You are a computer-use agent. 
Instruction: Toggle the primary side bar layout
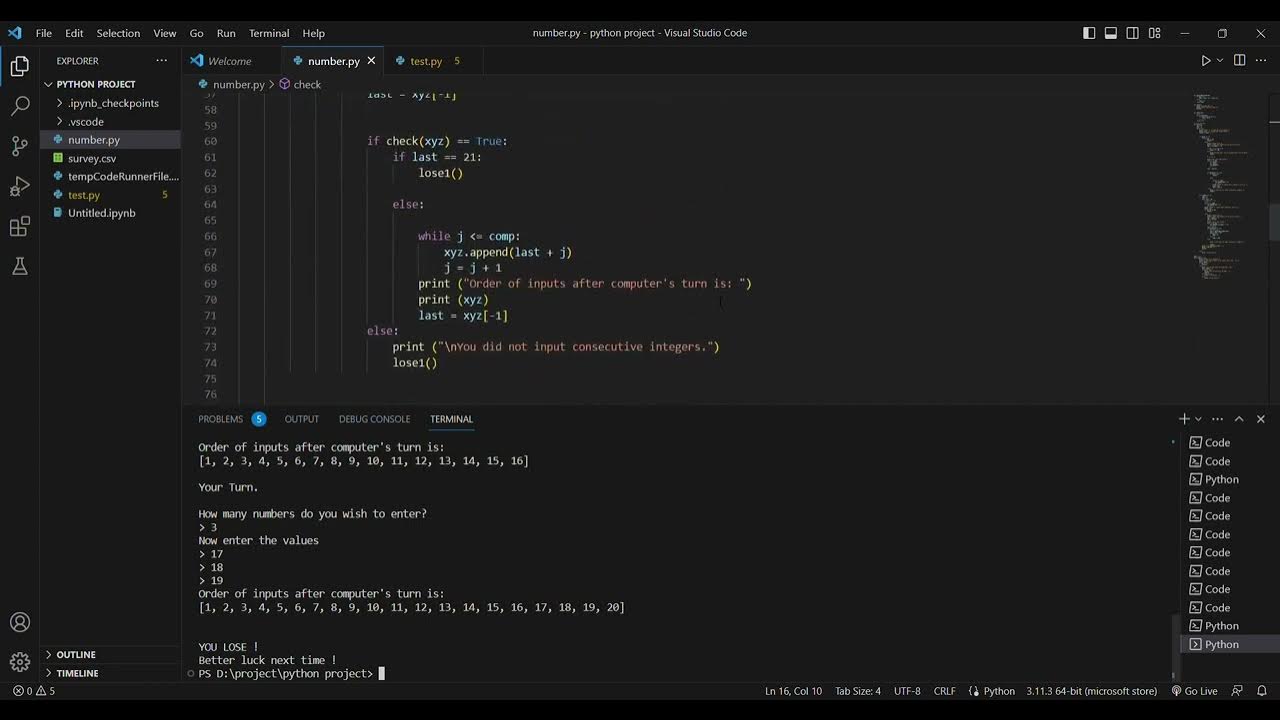(1089, 33)
